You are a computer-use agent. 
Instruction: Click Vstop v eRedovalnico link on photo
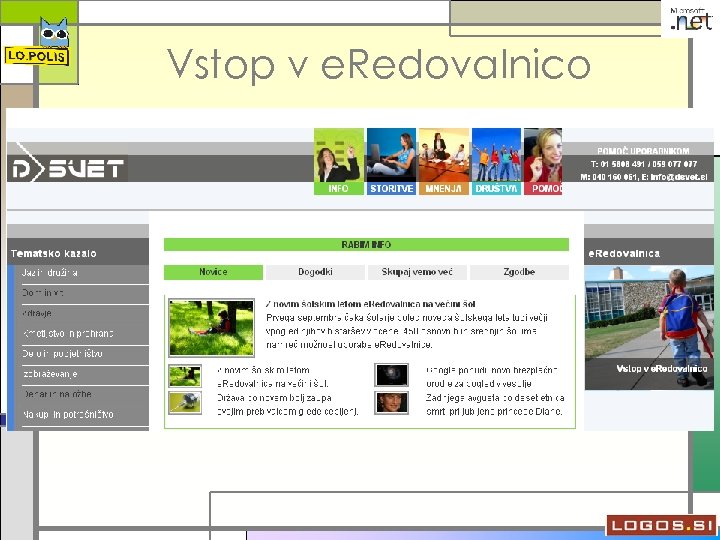662,369
